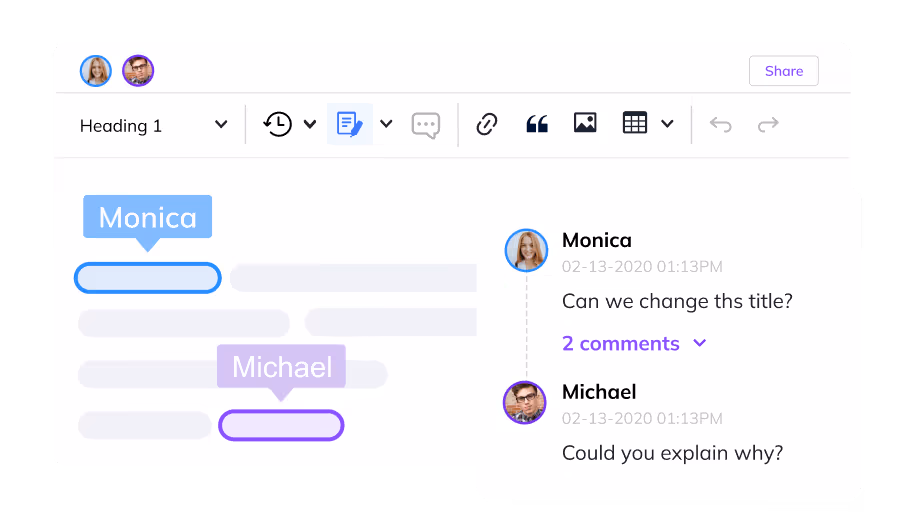Screen dimensions: 904x512
Task: Insert a hyperlink with the link icon
Action: pyautogui.click(x=487, y=124)
